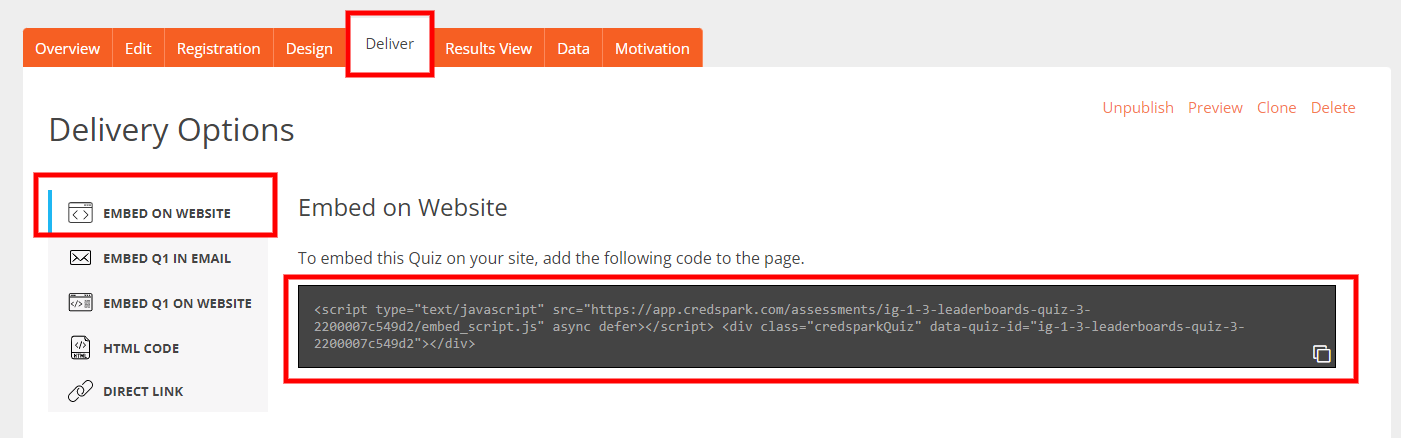Open the Motivation tab
Viewport: 1401px width, 438px height.
652,48
